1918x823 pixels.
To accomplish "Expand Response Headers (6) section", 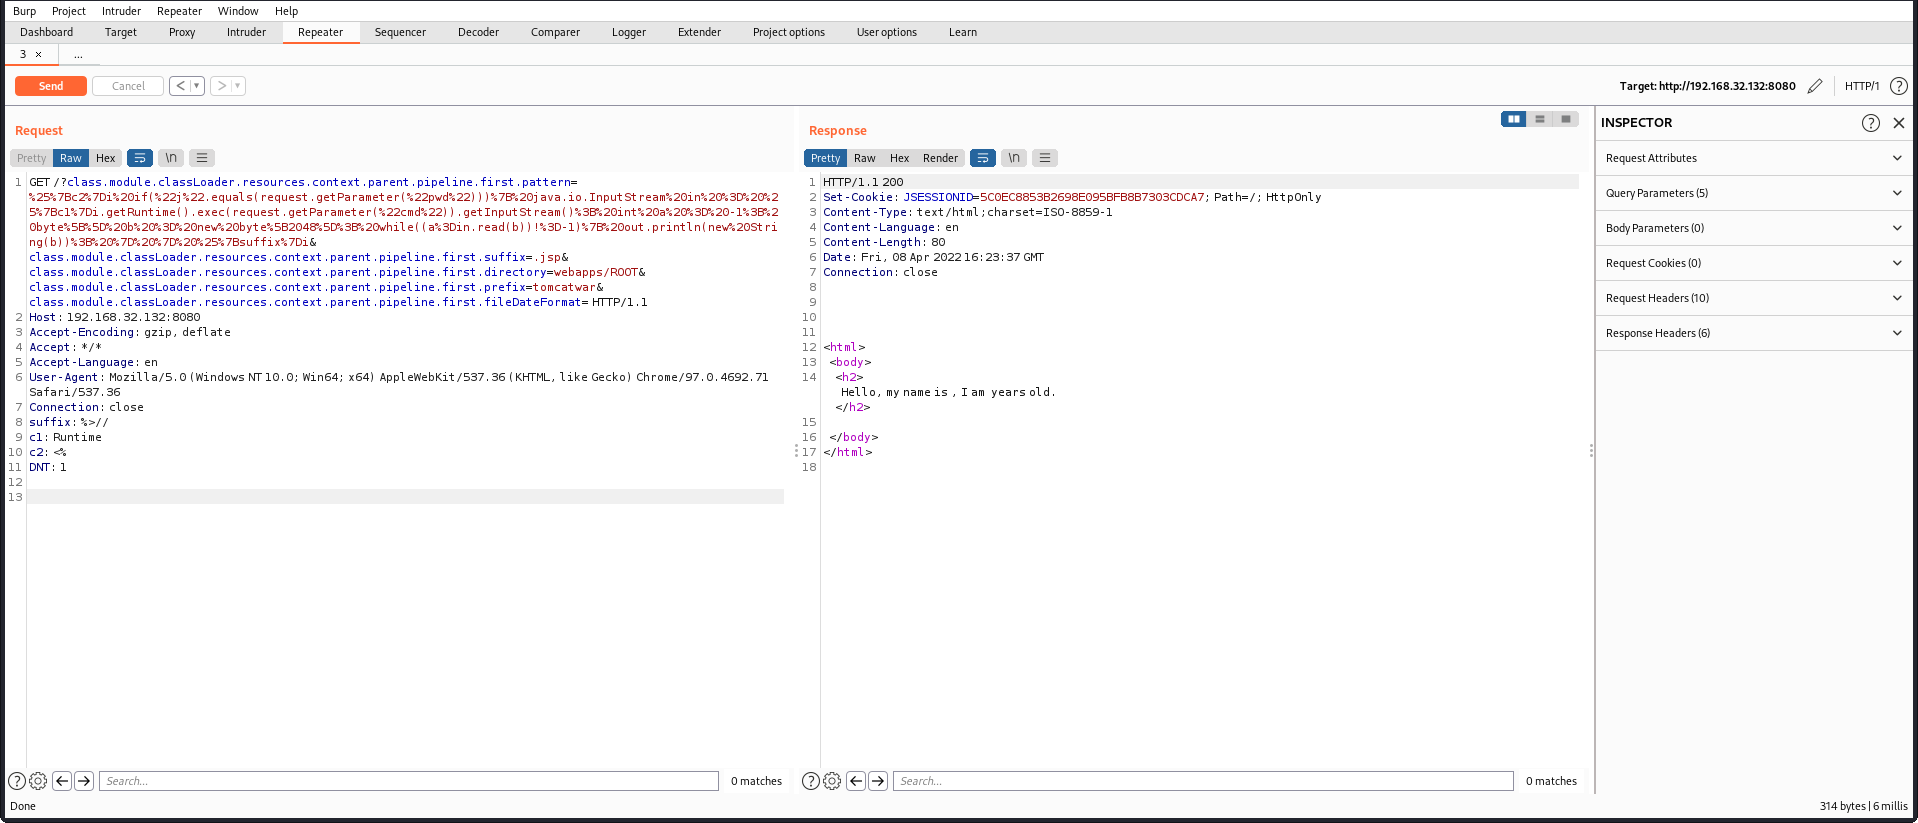I will coord(1754,333).
